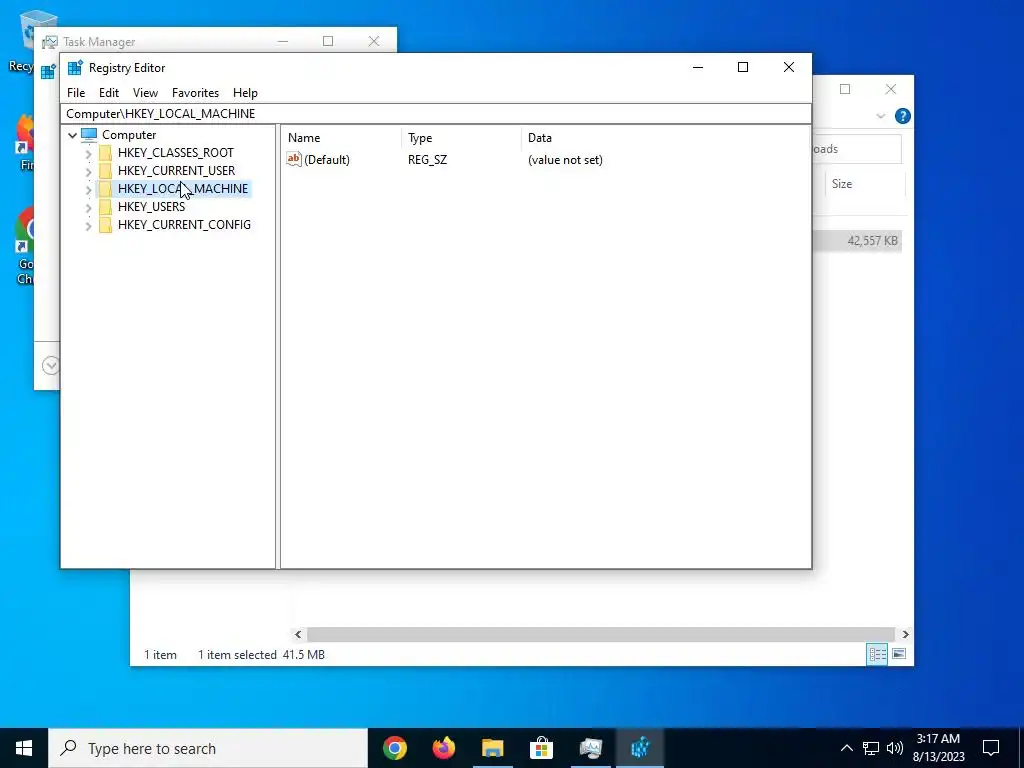
Task: Click the (Default) value name
Action: coord(327,160)
